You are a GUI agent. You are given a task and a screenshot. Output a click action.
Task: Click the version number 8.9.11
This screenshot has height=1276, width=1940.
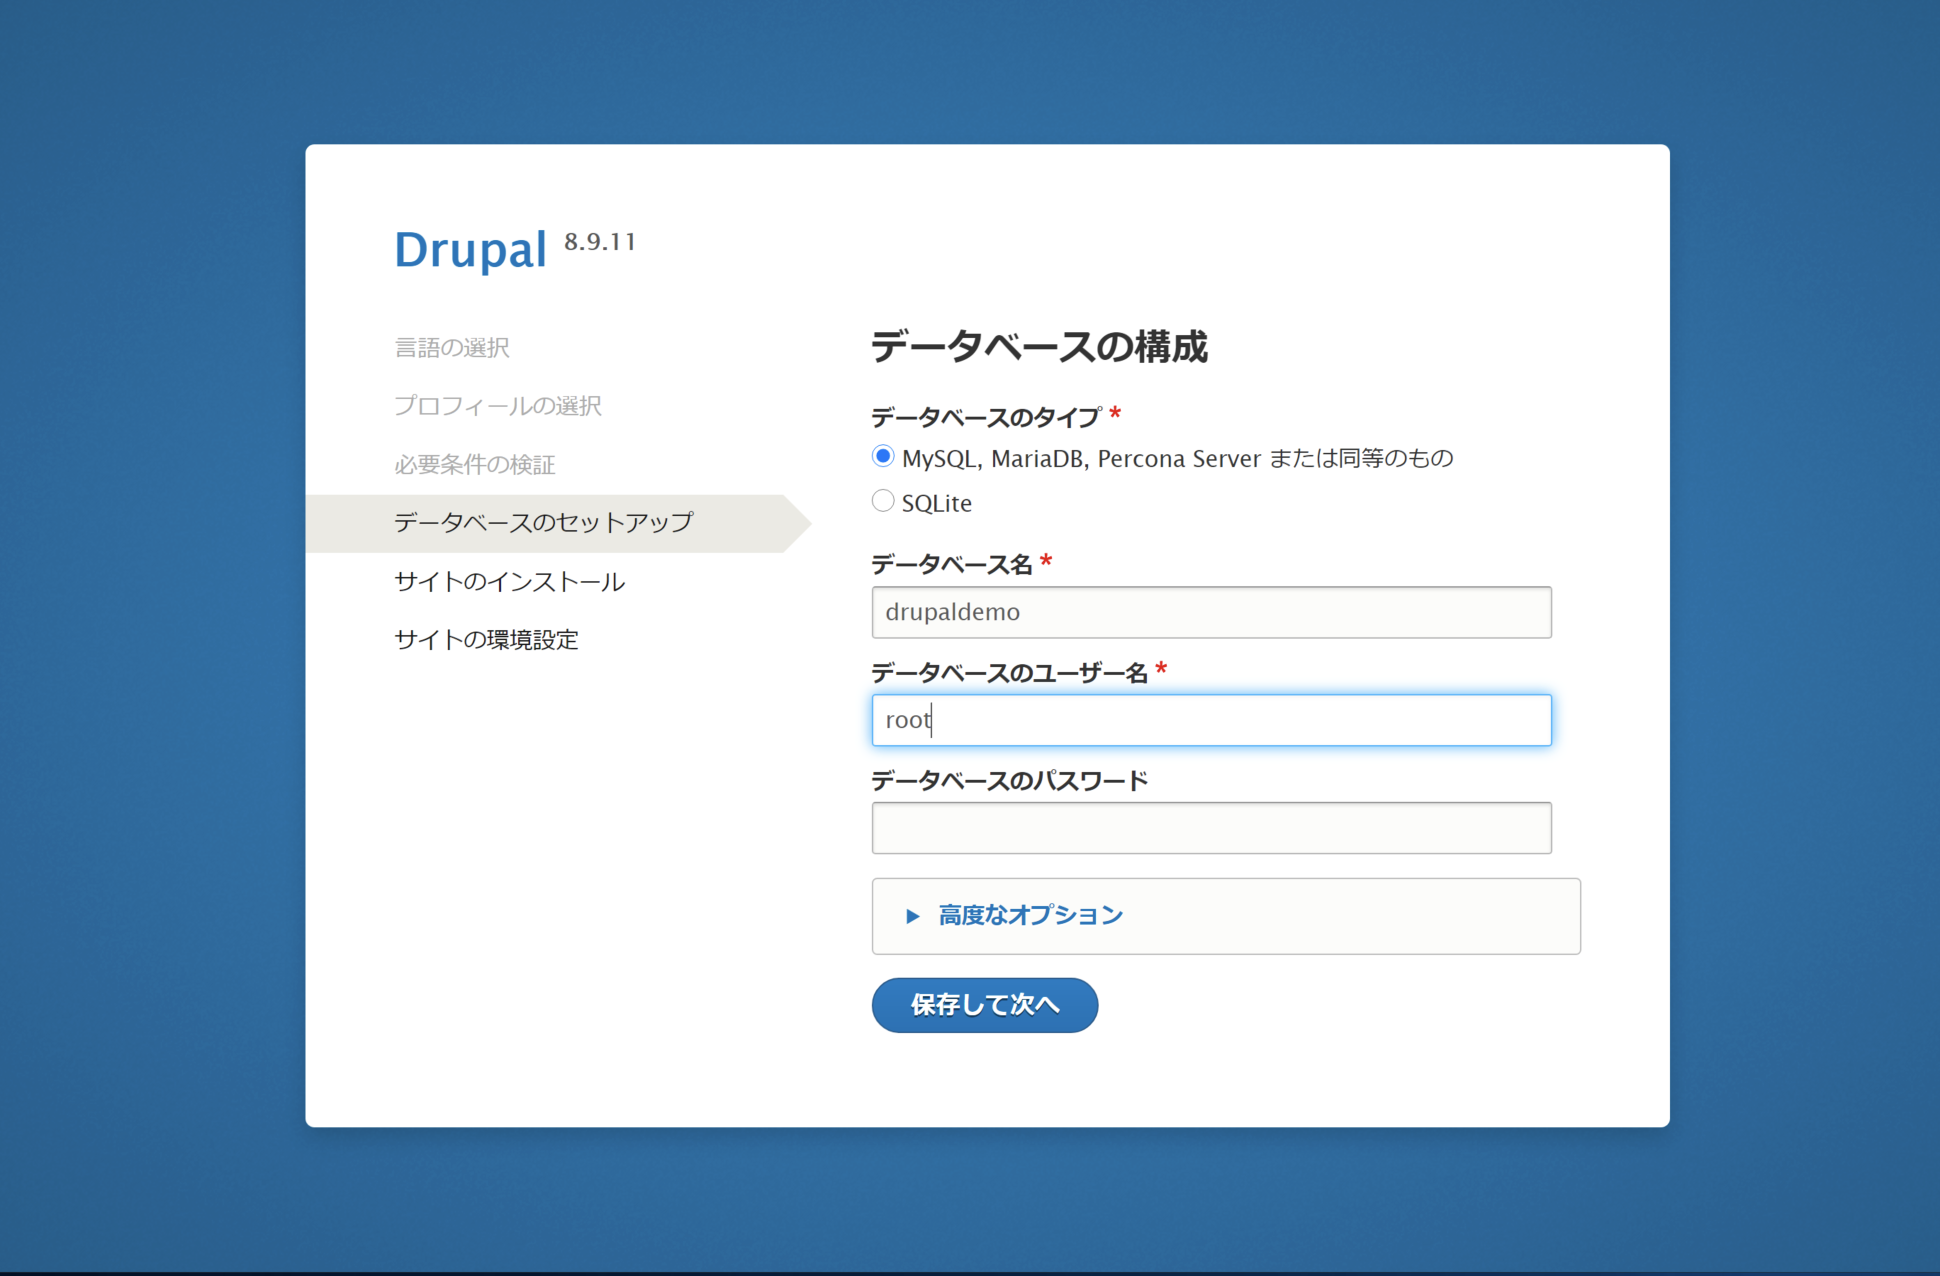[x=599, y=241]
